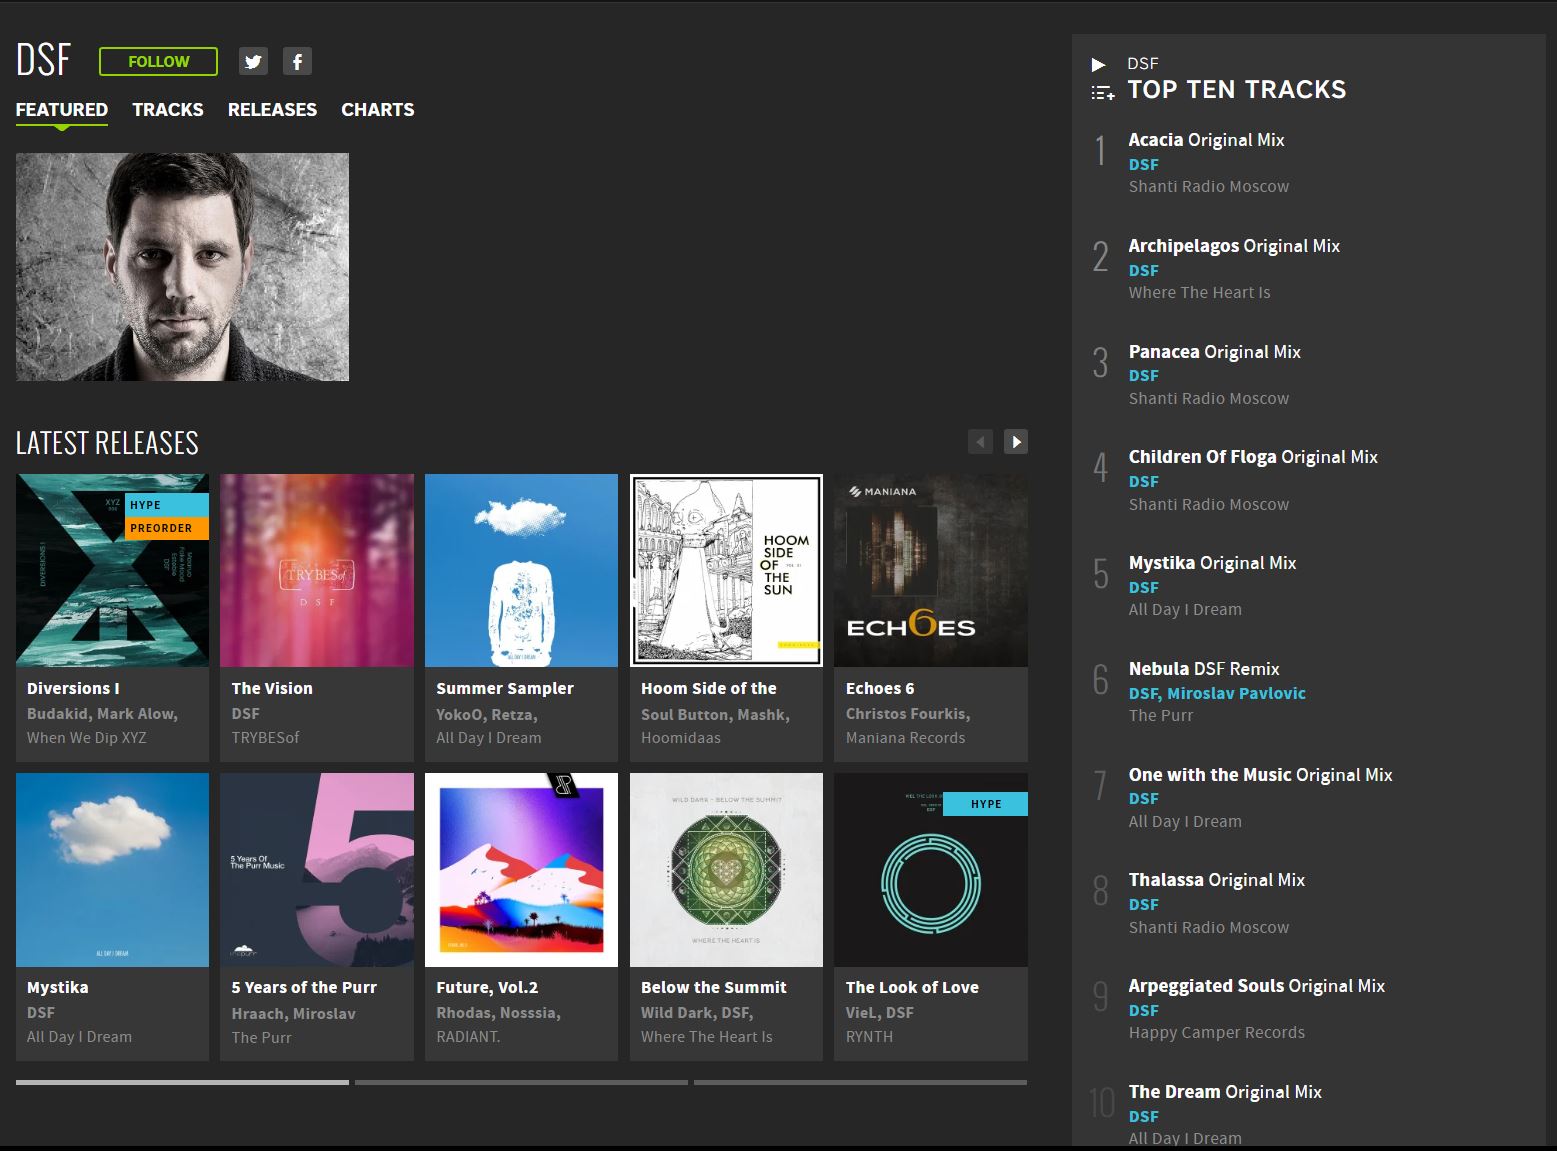1557x1151 pixels.
Task: Open The Vision release title link
Action: [x=272, y=688]
